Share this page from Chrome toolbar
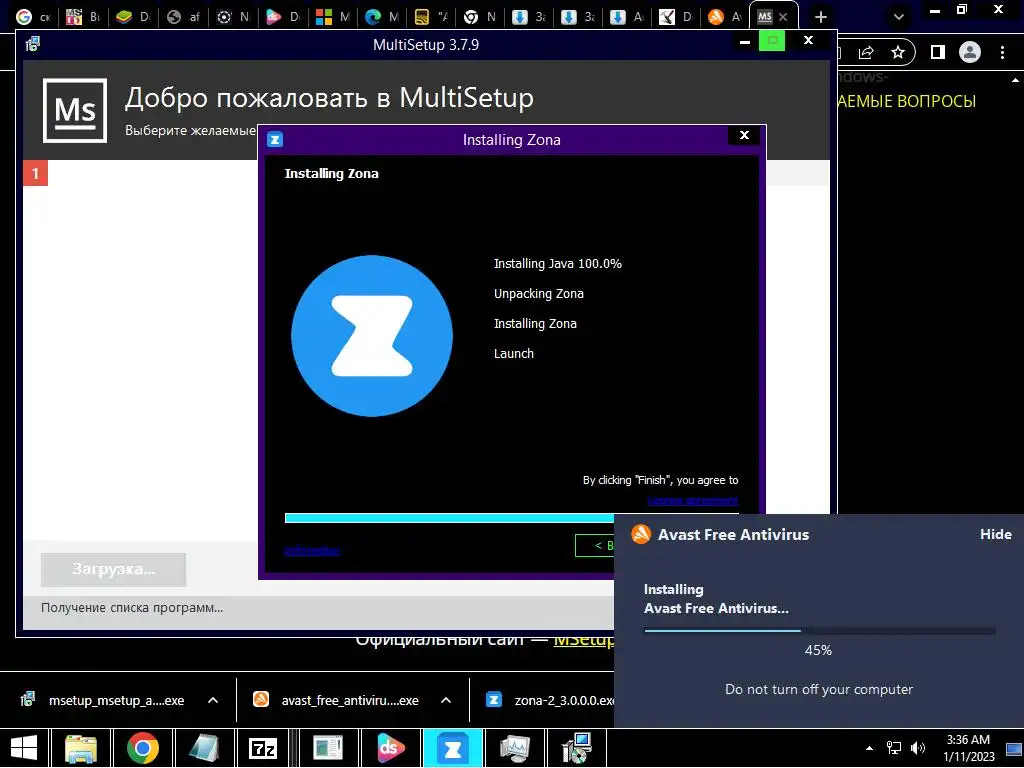1024x768 pixels. [x=867, y=52]
